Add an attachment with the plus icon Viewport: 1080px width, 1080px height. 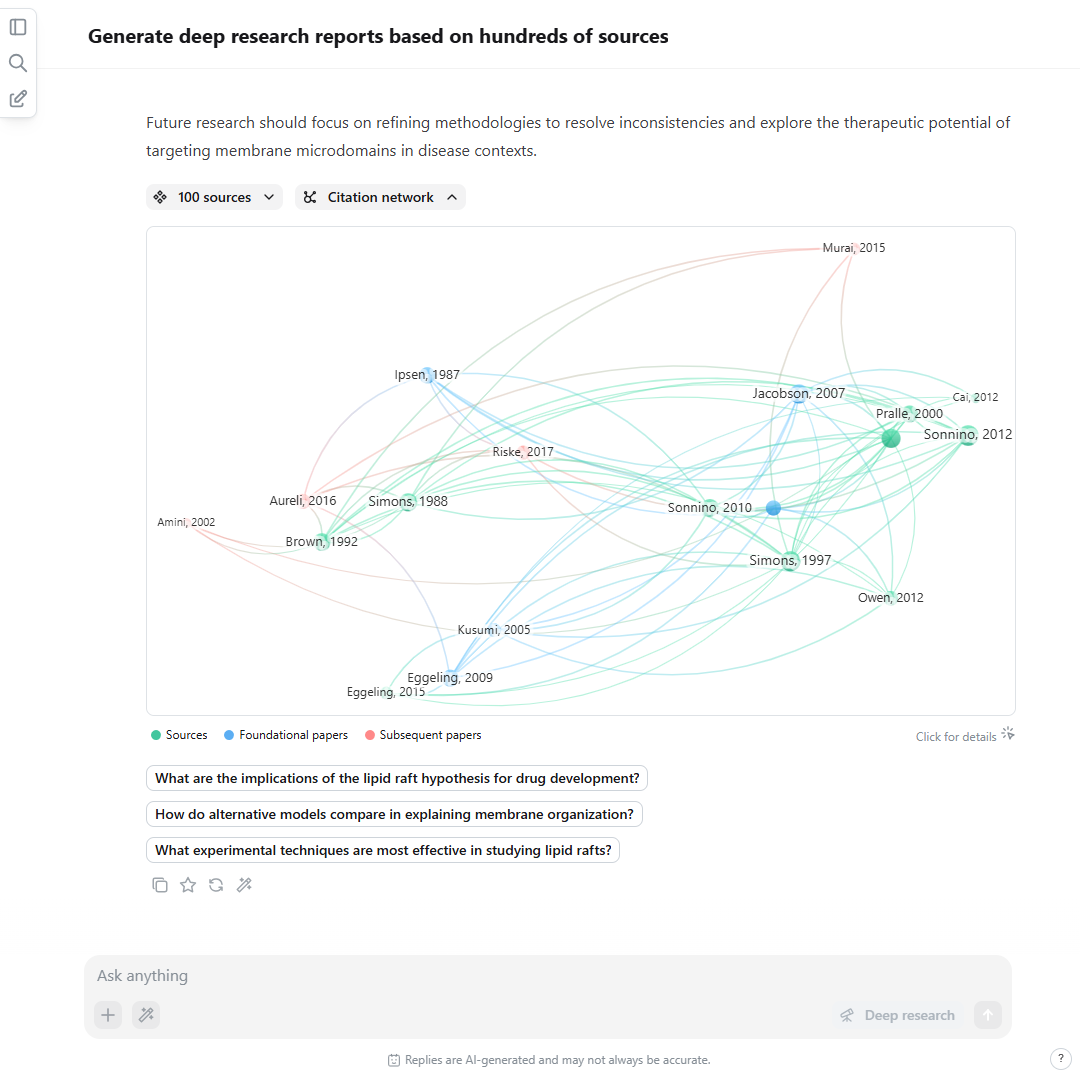[108, 1015]
